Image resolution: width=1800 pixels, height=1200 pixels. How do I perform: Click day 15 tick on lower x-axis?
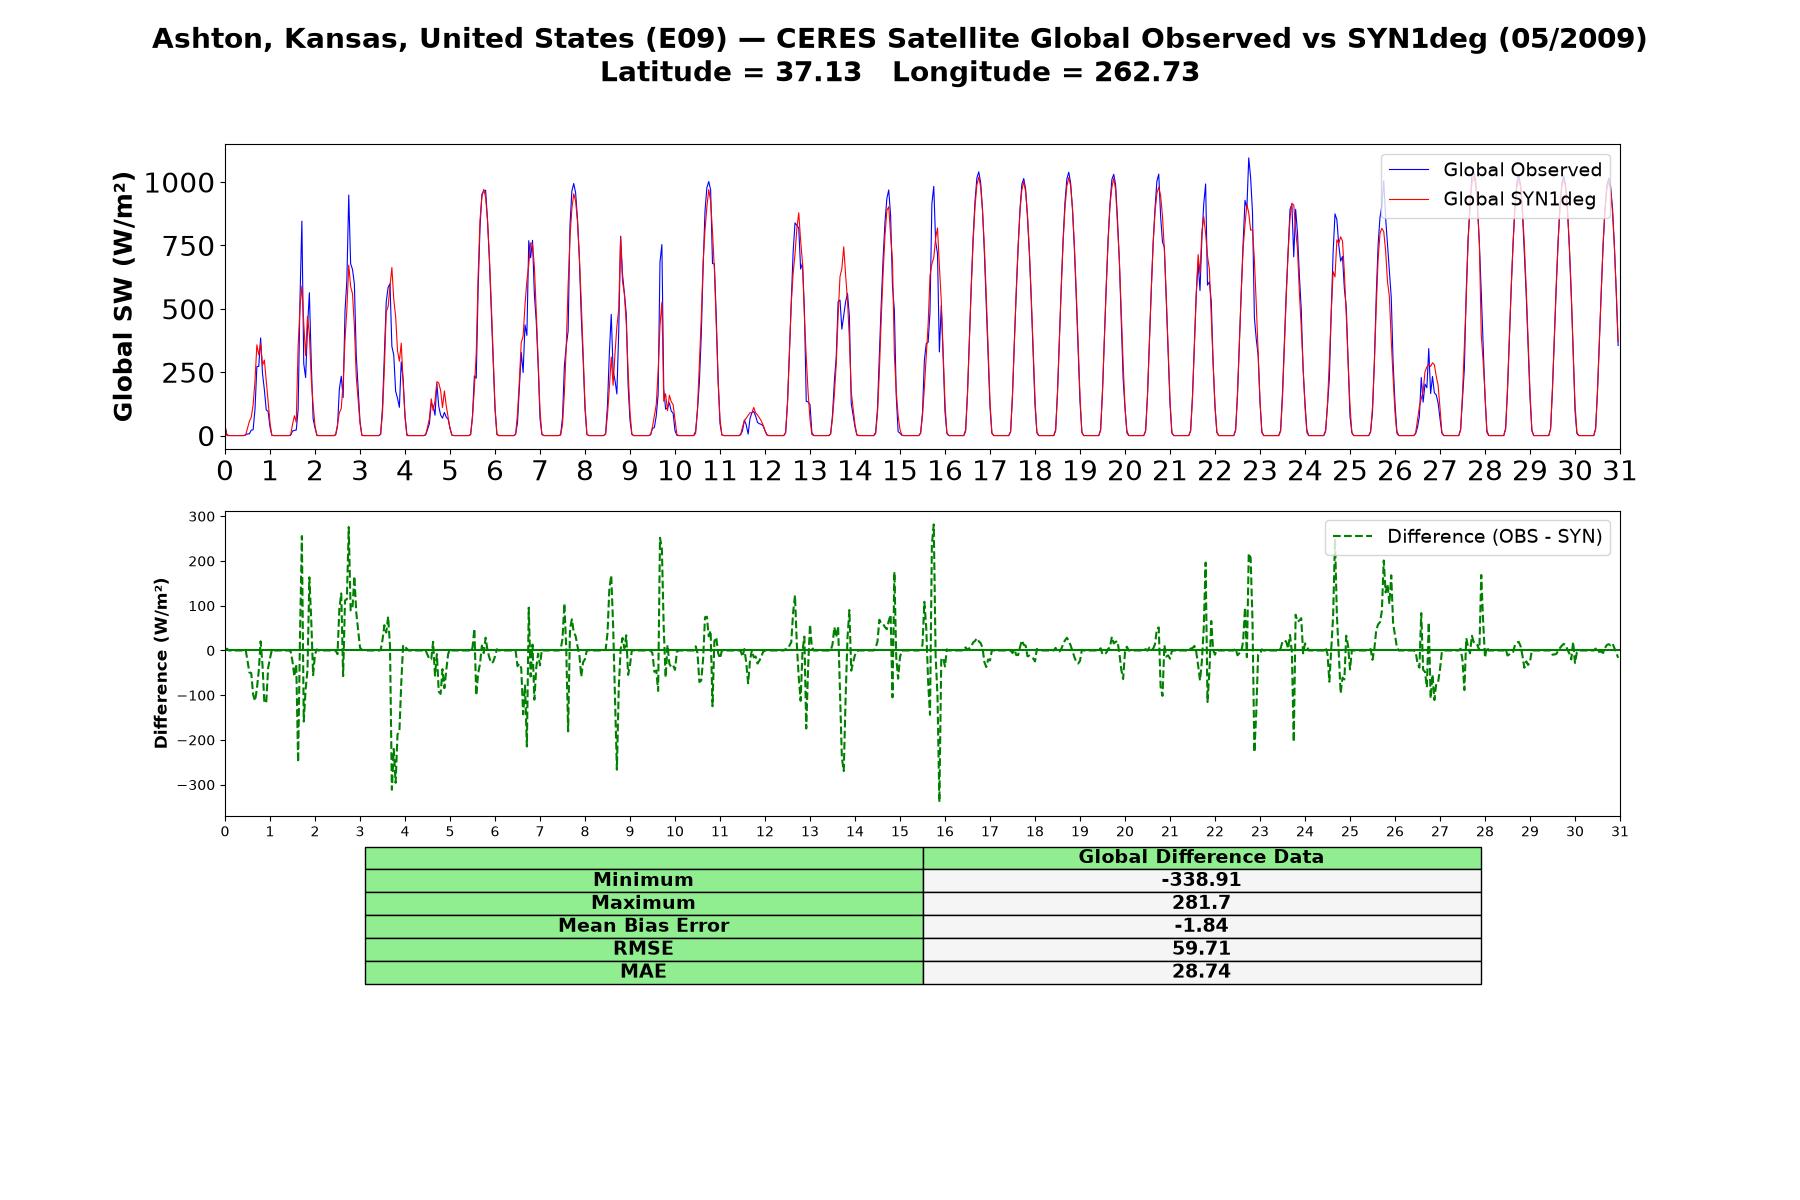pos(900,832)
